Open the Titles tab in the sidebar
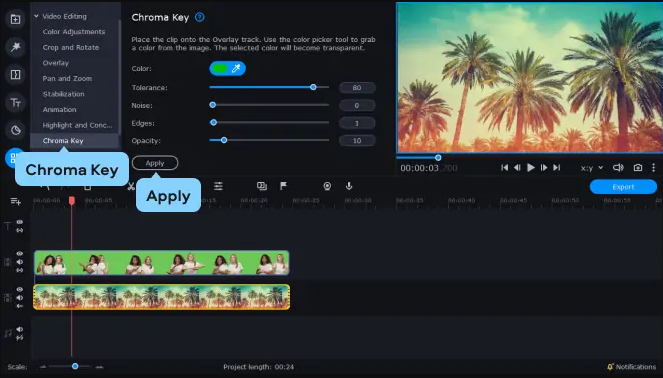This screenshot has width=663, height=378. [15, 103]
